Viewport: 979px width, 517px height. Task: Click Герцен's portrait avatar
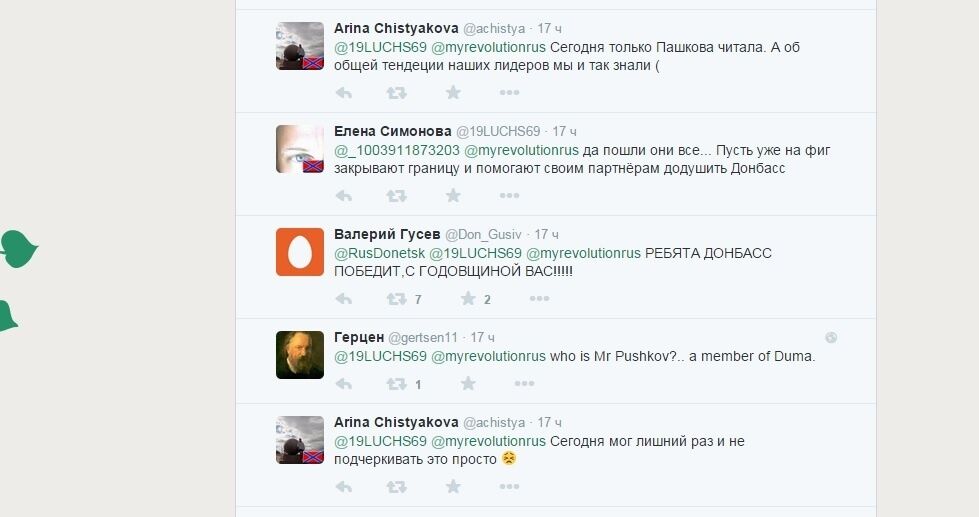point(299,355)
